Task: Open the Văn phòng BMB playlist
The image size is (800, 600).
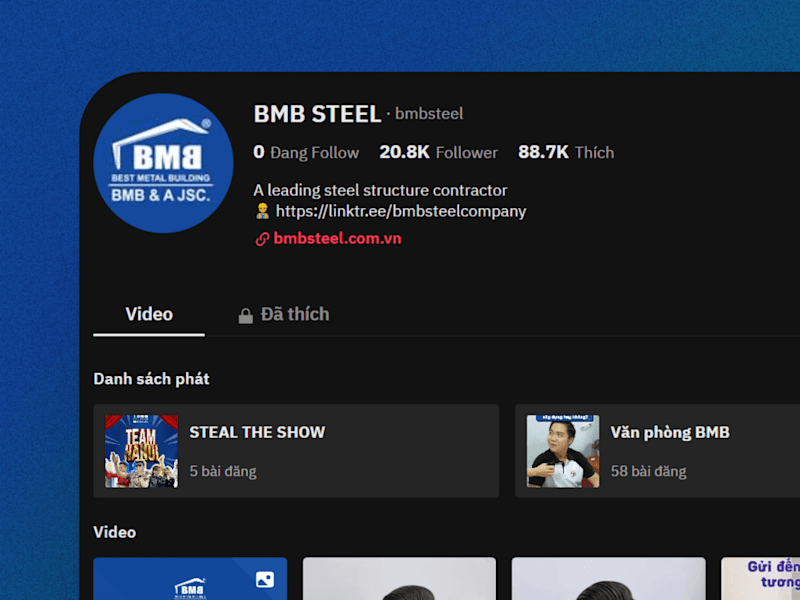Action: click(x=657, y=451)
